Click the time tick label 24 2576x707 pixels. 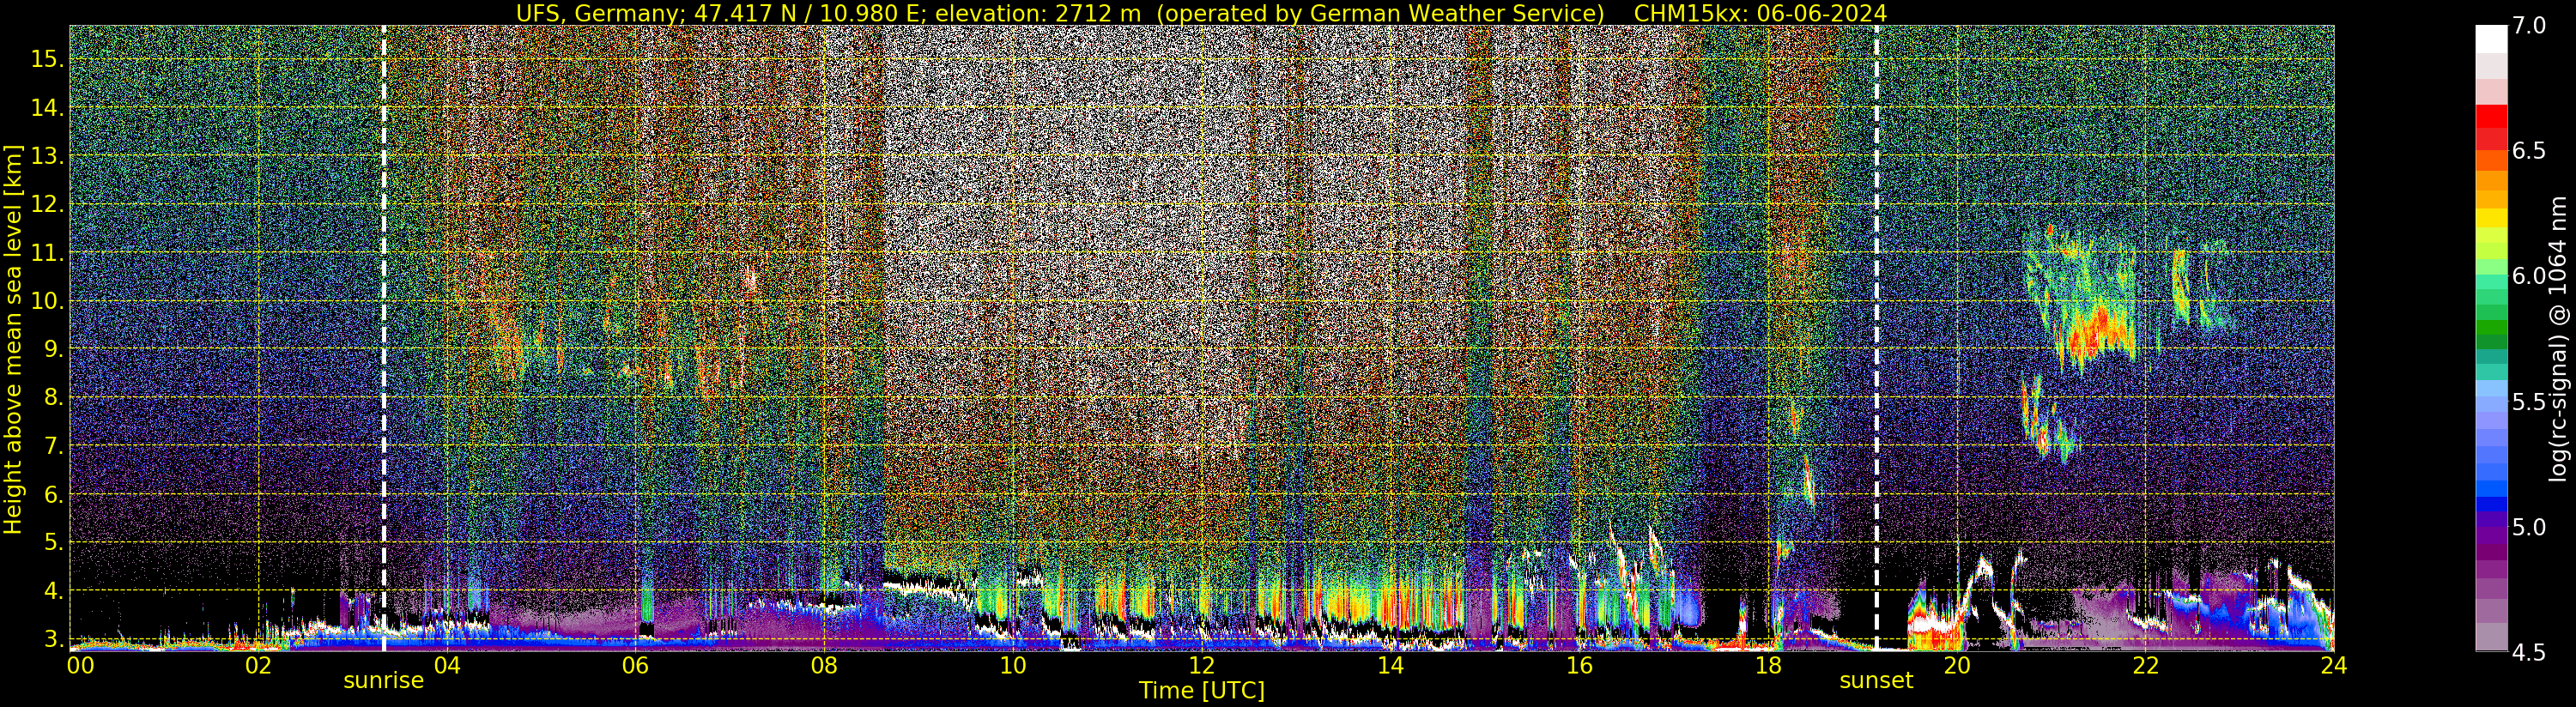pyautogui.click(x=2333, y=667)
